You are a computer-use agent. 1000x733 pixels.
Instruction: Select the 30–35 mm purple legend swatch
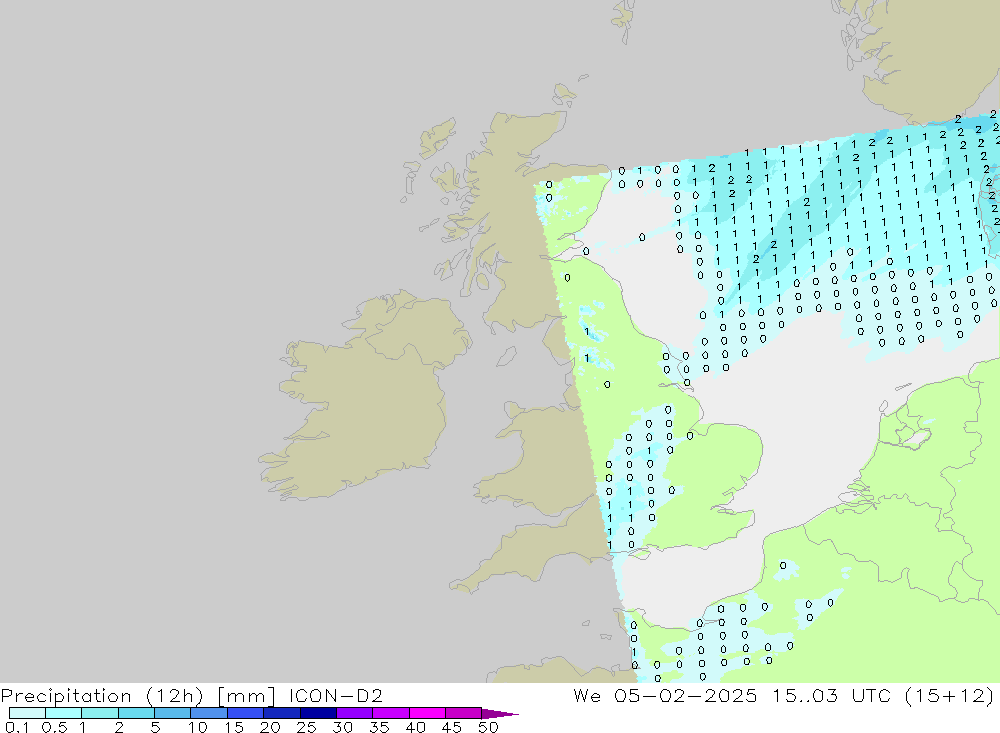click(354, 713)
